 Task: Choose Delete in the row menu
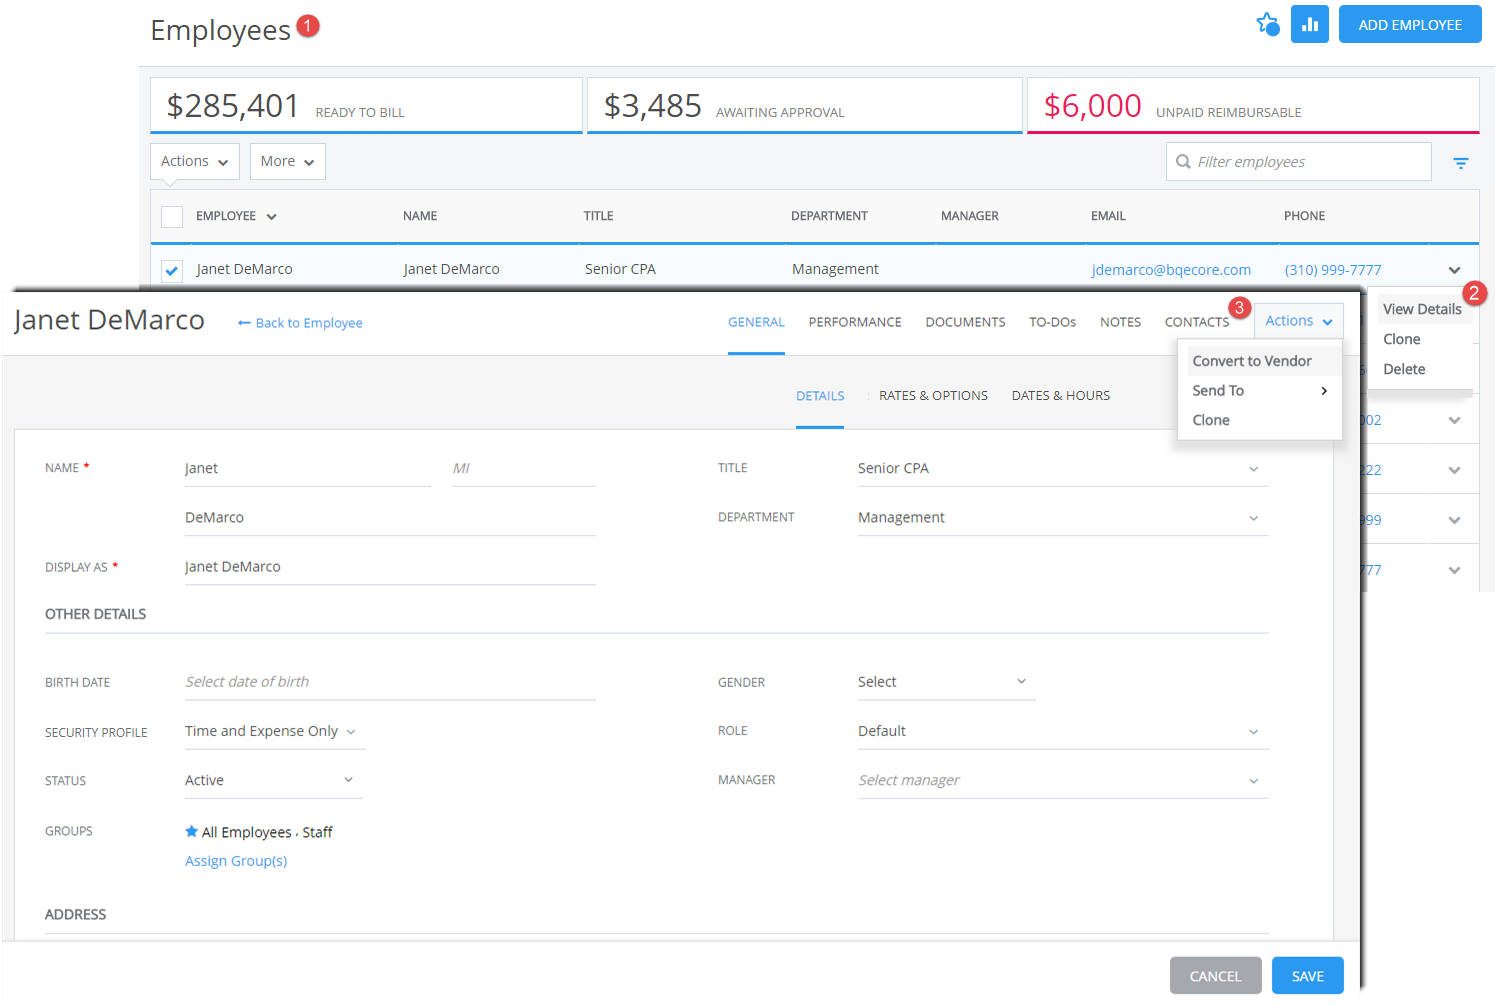pos(1422,369)
